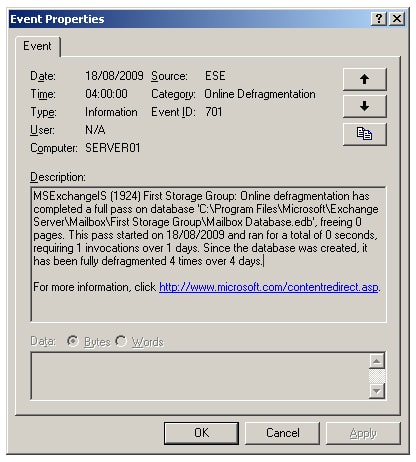Viewport: 416px width, 462px height.
Task: Go to previous event with up arrow
Action: click(364, 79)
